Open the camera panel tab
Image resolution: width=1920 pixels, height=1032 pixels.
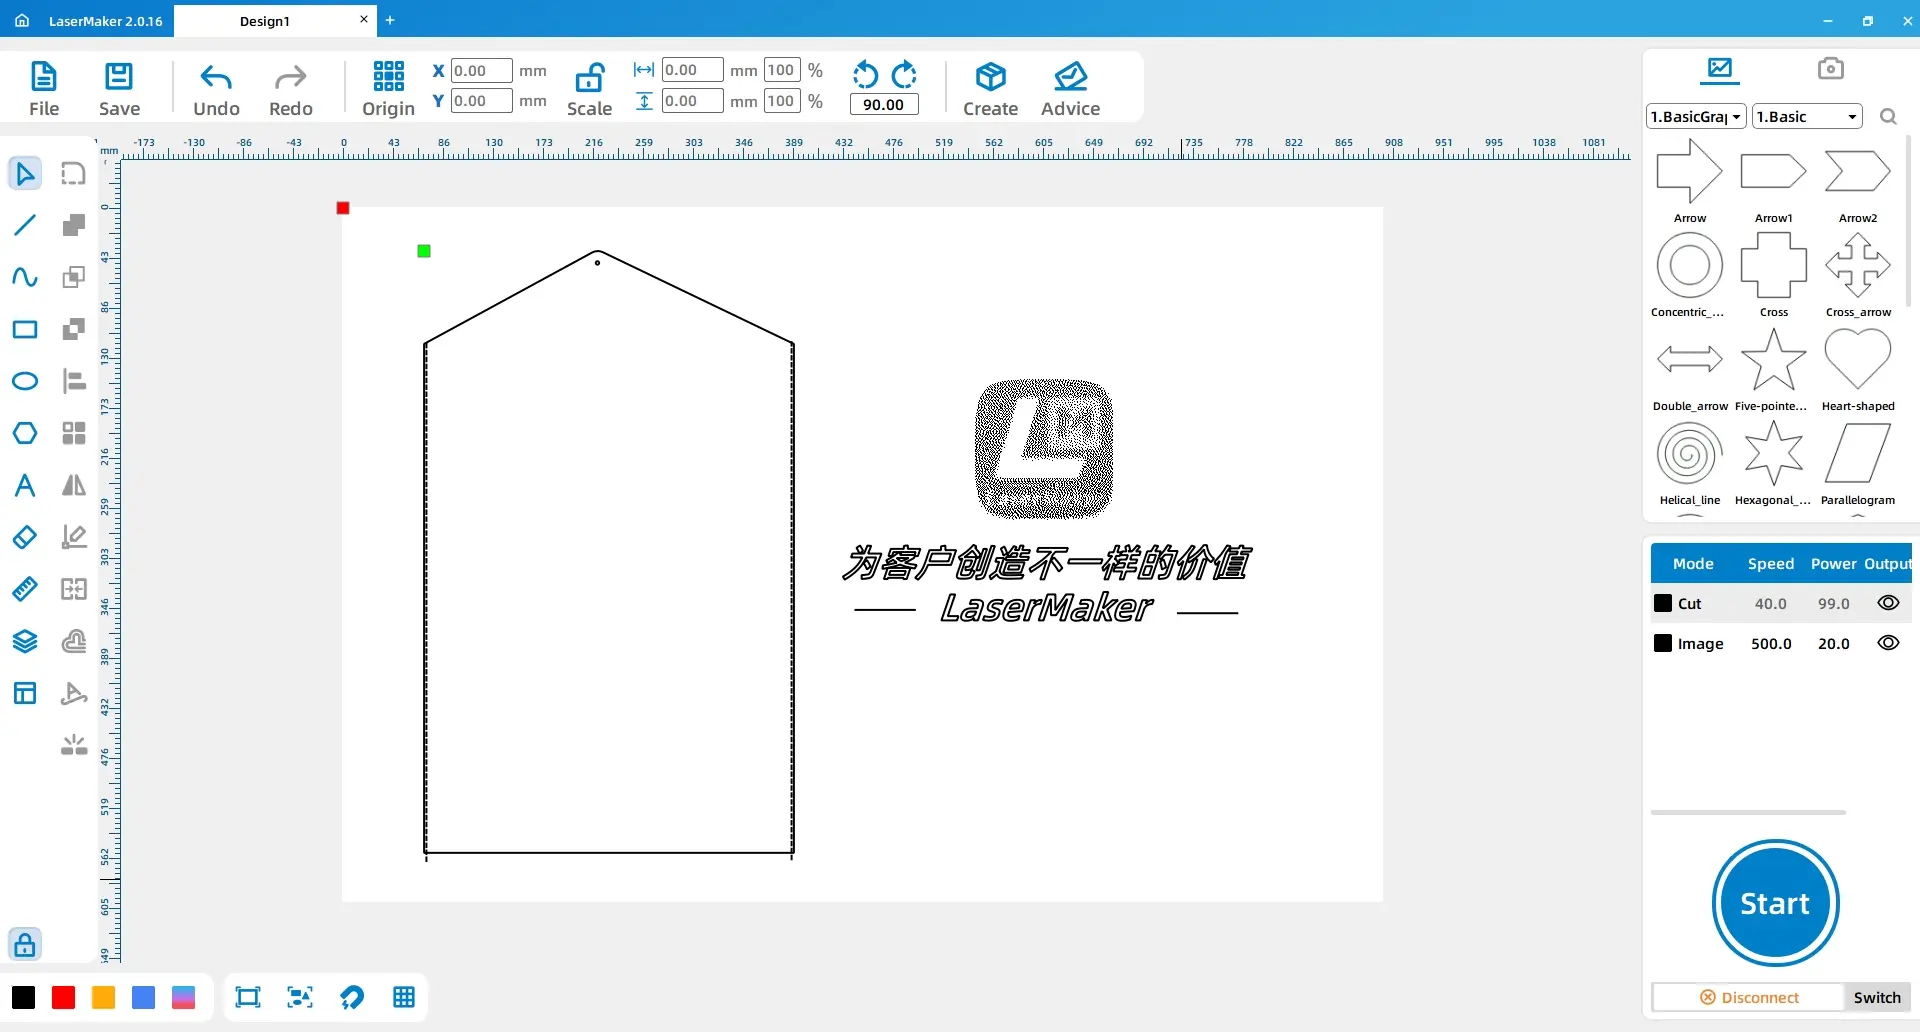click(1831, 68)
